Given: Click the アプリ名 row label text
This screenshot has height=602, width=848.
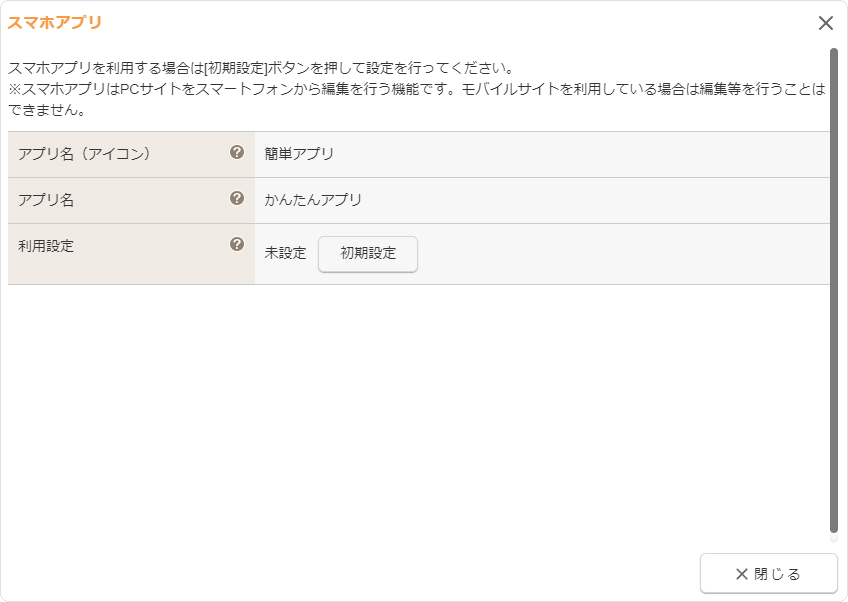Looking at the screenshot, I should pyautogui.click(x=46, y=200).
